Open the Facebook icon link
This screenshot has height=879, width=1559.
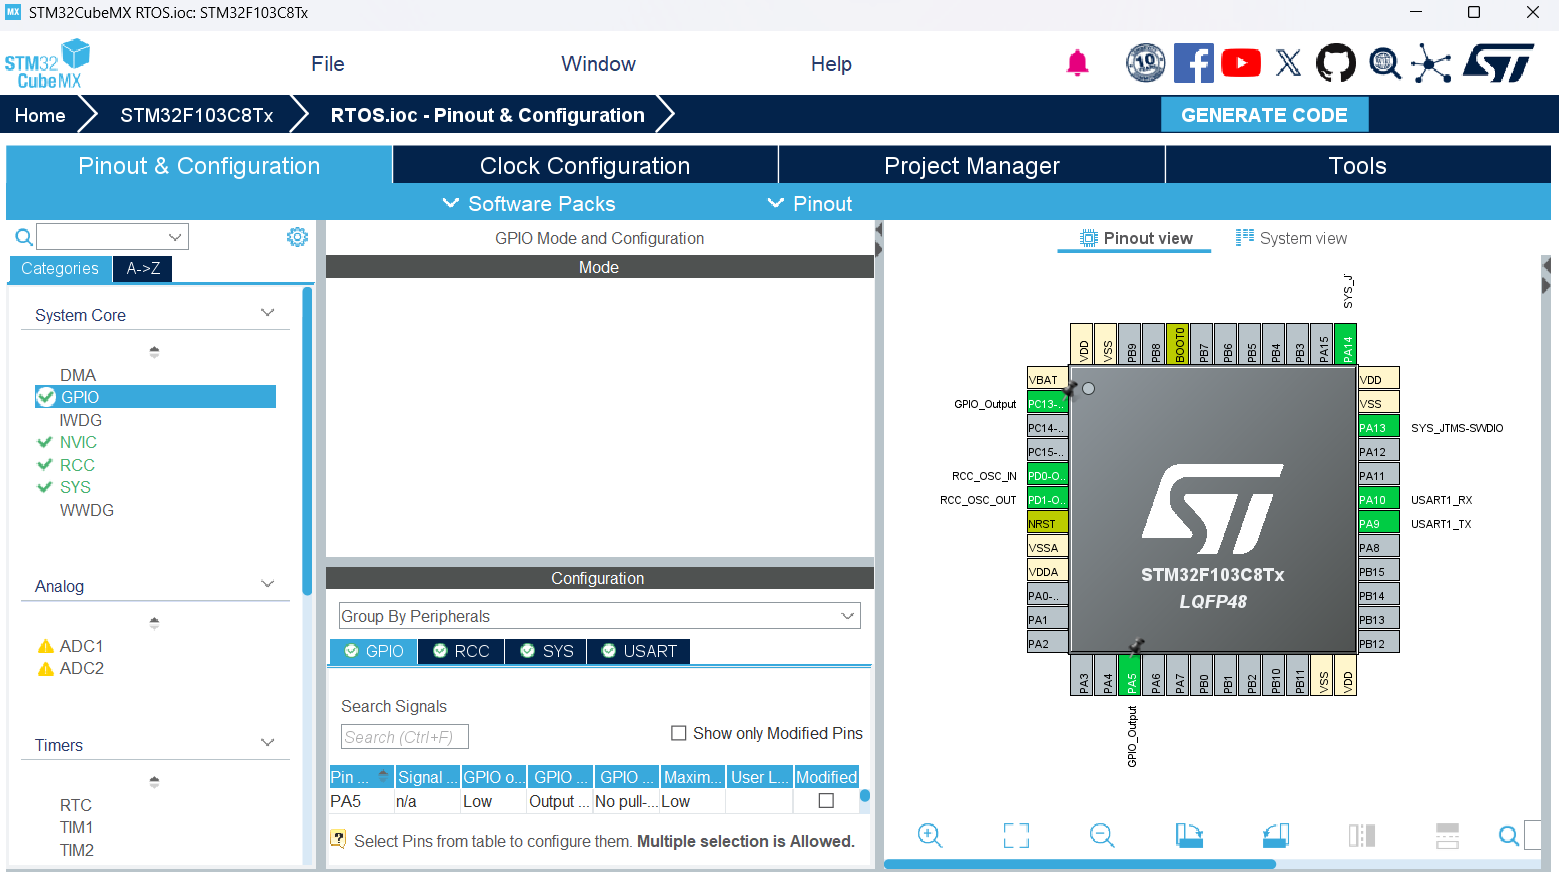1194,63
